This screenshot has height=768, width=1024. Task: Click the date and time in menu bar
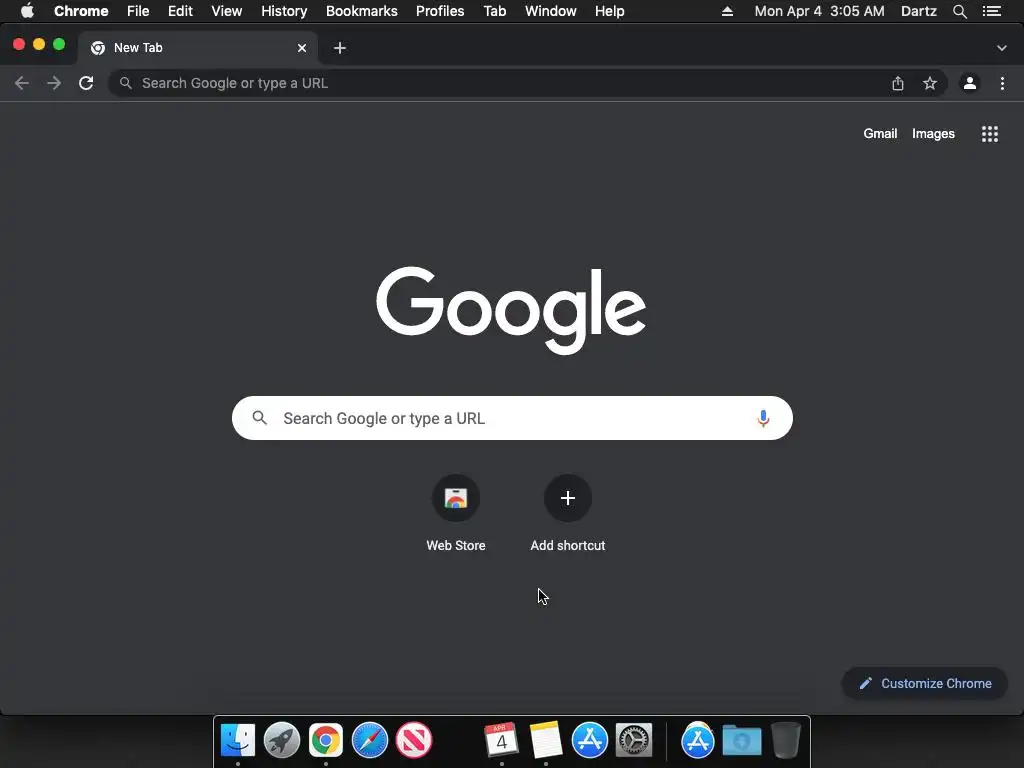pos(820,11)
